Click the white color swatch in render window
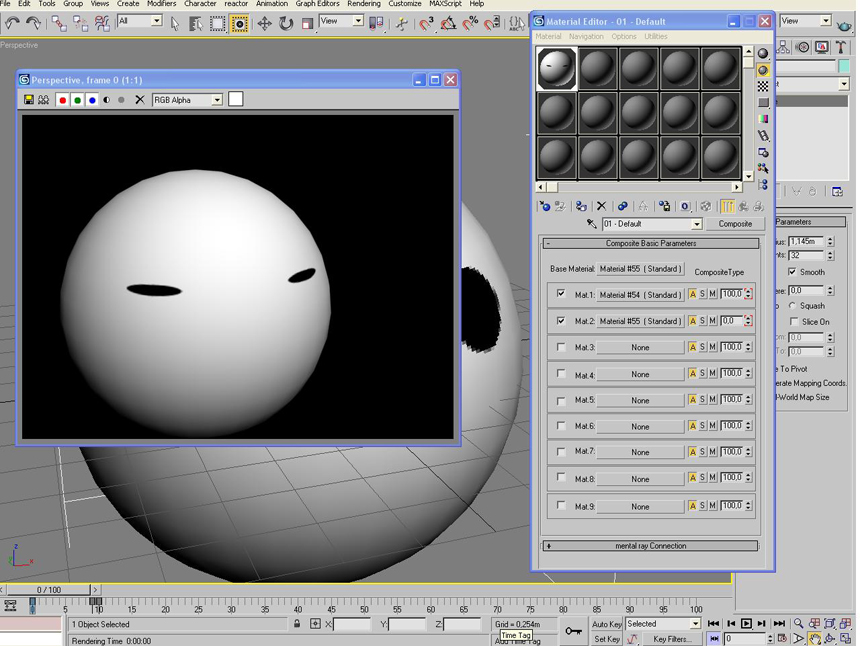Viewport: 860px width, 646px height. point(236,99)
